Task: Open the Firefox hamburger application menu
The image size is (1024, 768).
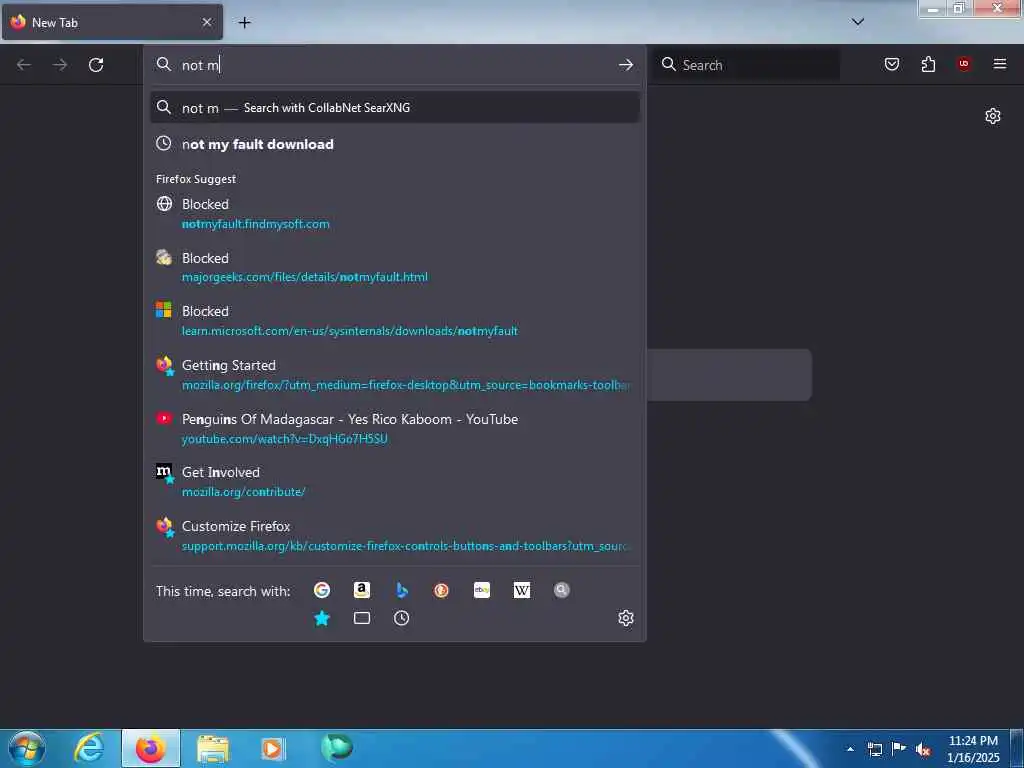Action: tap(1000, 64)
